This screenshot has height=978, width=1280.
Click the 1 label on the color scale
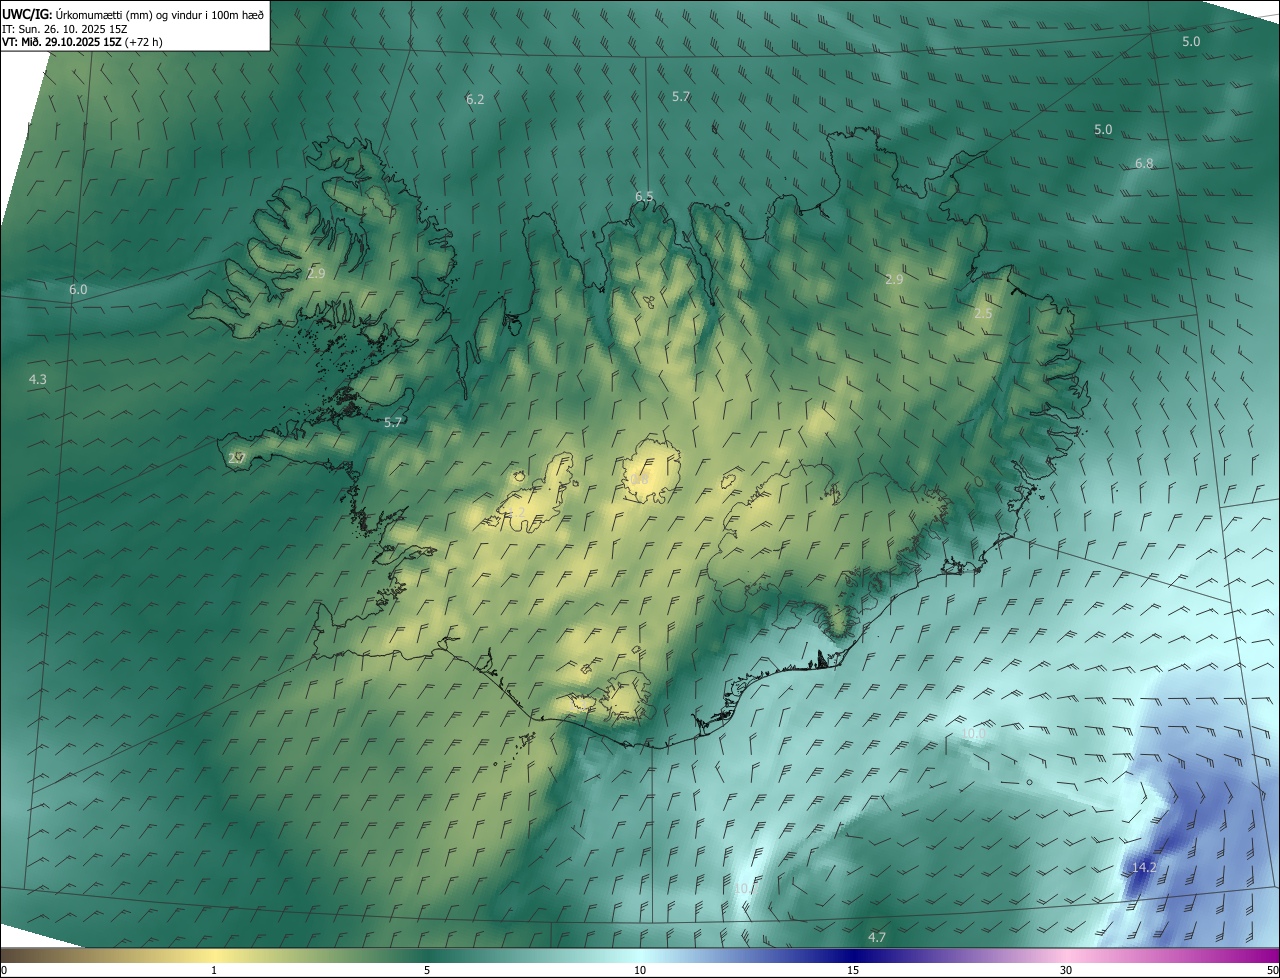coord(214,970)
